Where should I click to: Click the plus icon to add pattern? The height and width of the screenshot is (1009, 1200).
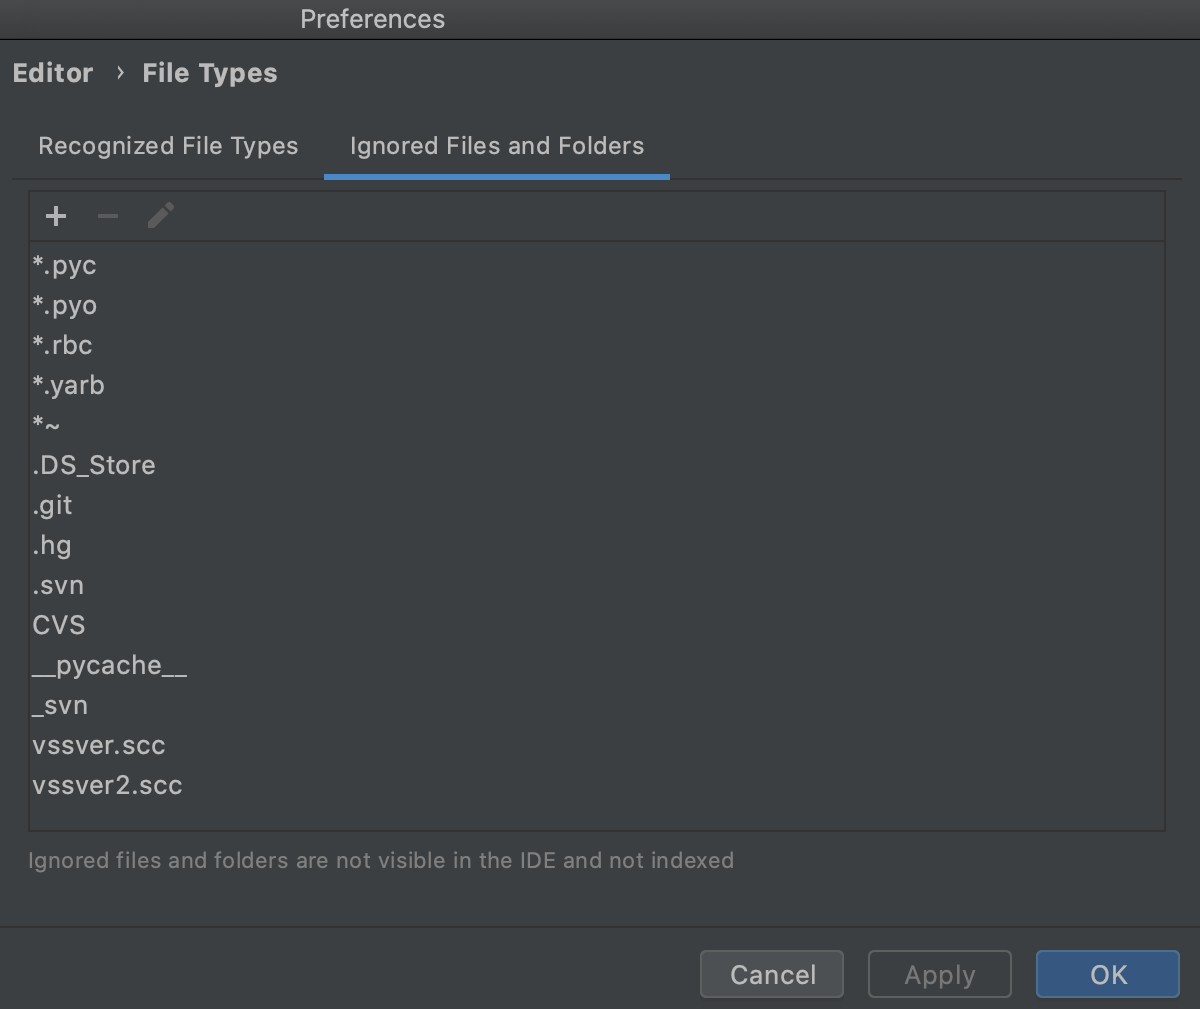coord(56,216)
